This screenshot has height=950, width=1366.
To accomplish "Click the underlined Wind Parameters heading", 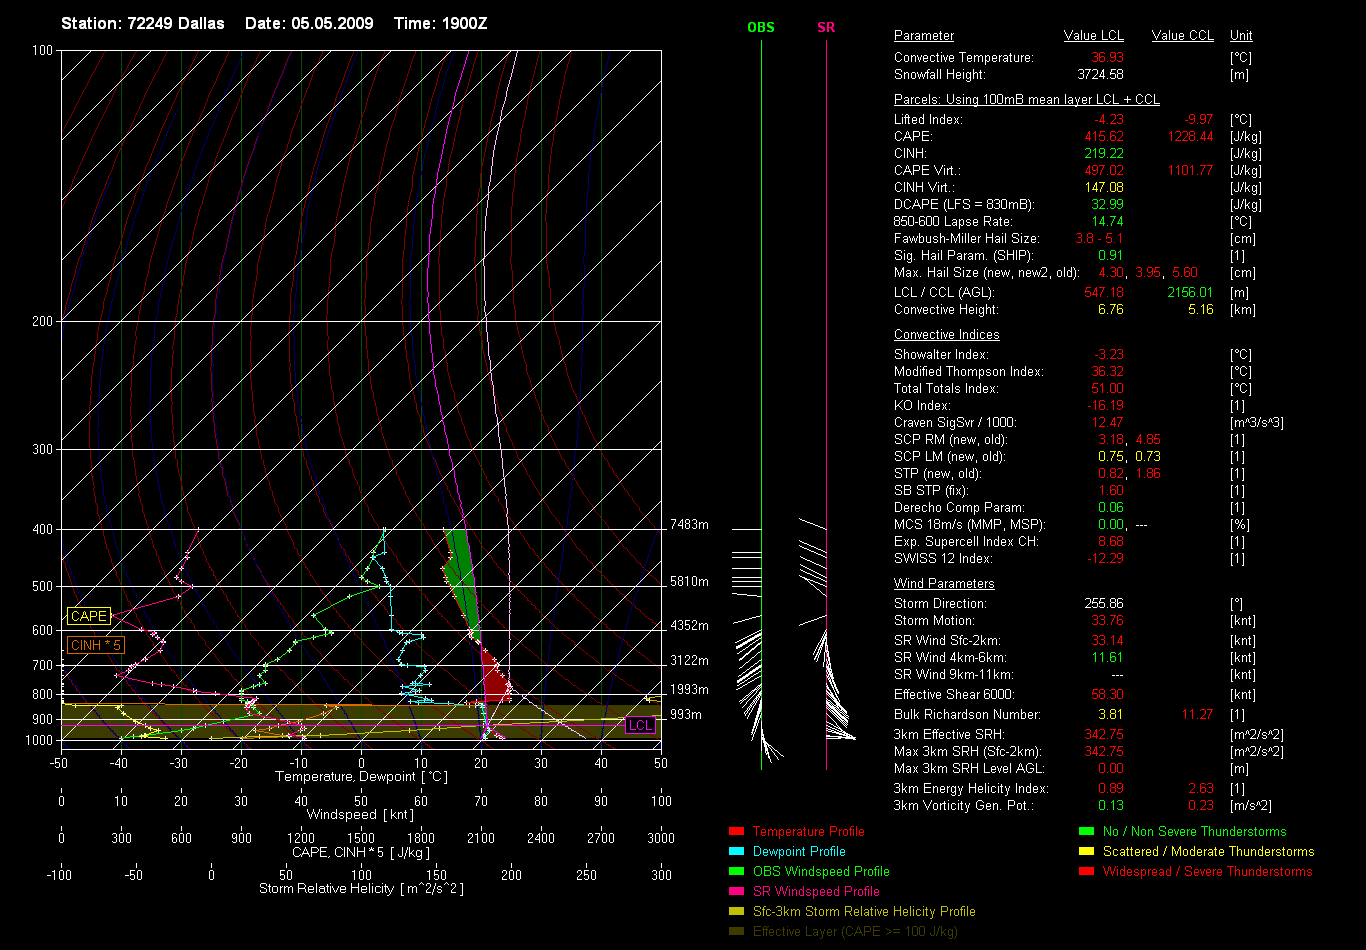I will [944, 584].
